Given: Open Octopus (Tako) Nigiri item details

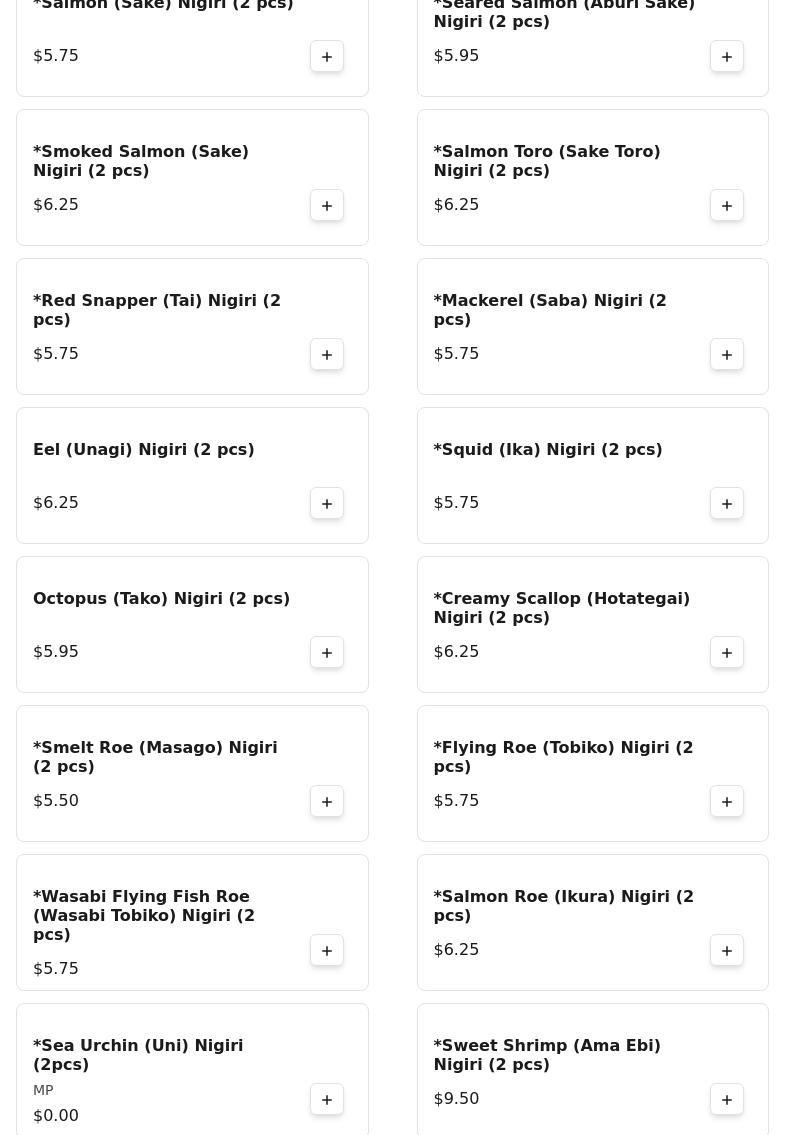Looking at the screenshot, I should pyautogui.click(x=161, y=599).
